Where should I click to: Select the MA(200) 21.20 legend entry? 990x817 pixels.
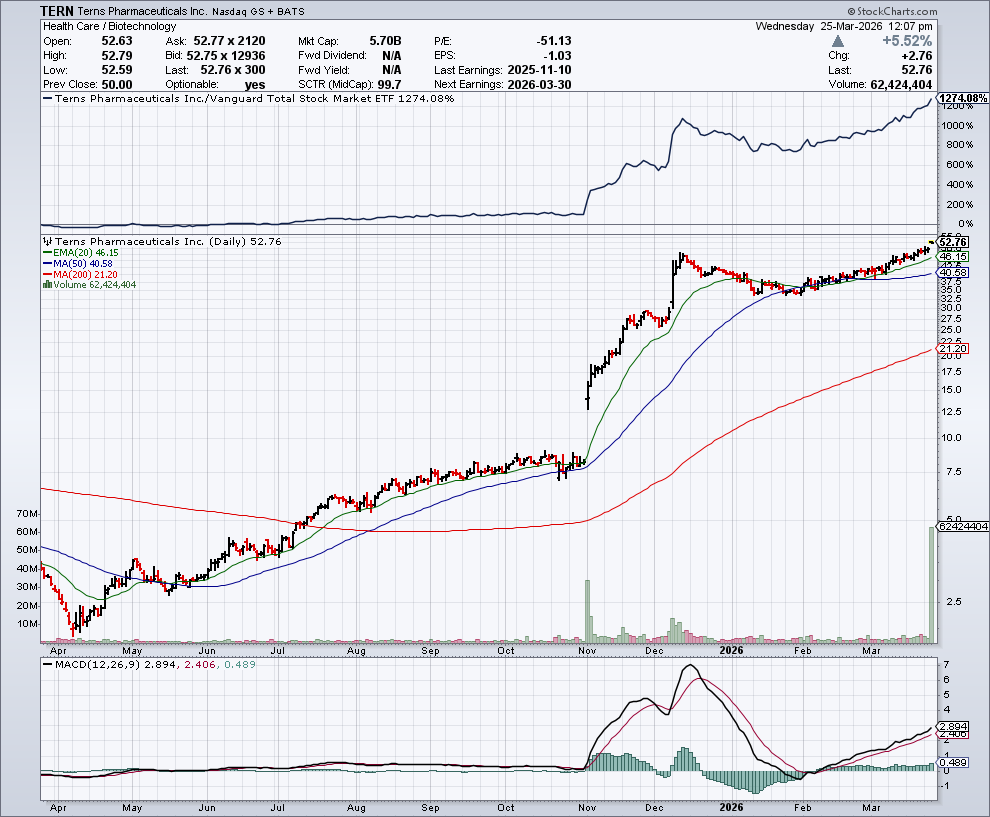pyautogui.click(x=78, y=276)
